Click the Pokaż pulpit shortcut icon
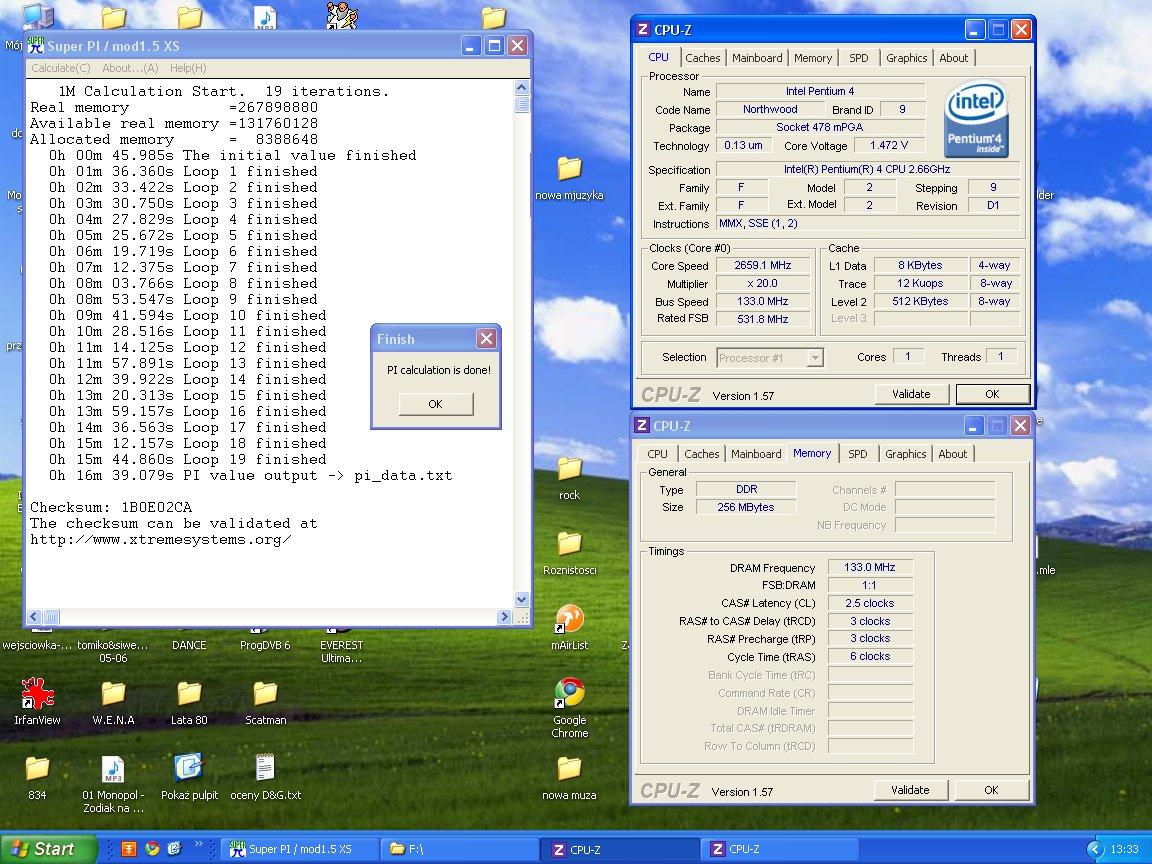Screen dimensions: 1152x864 pyautogui.click(x=189, y=768)
